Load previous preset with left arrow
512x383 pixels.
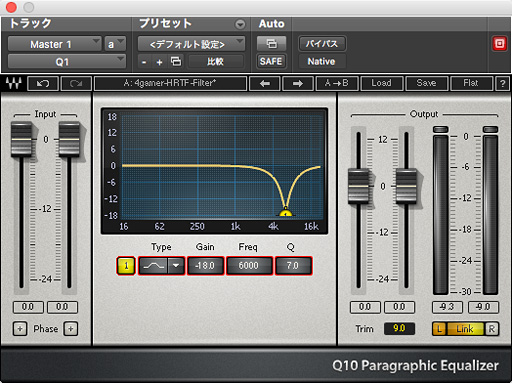pyautogui.click(x=265, y=83)
